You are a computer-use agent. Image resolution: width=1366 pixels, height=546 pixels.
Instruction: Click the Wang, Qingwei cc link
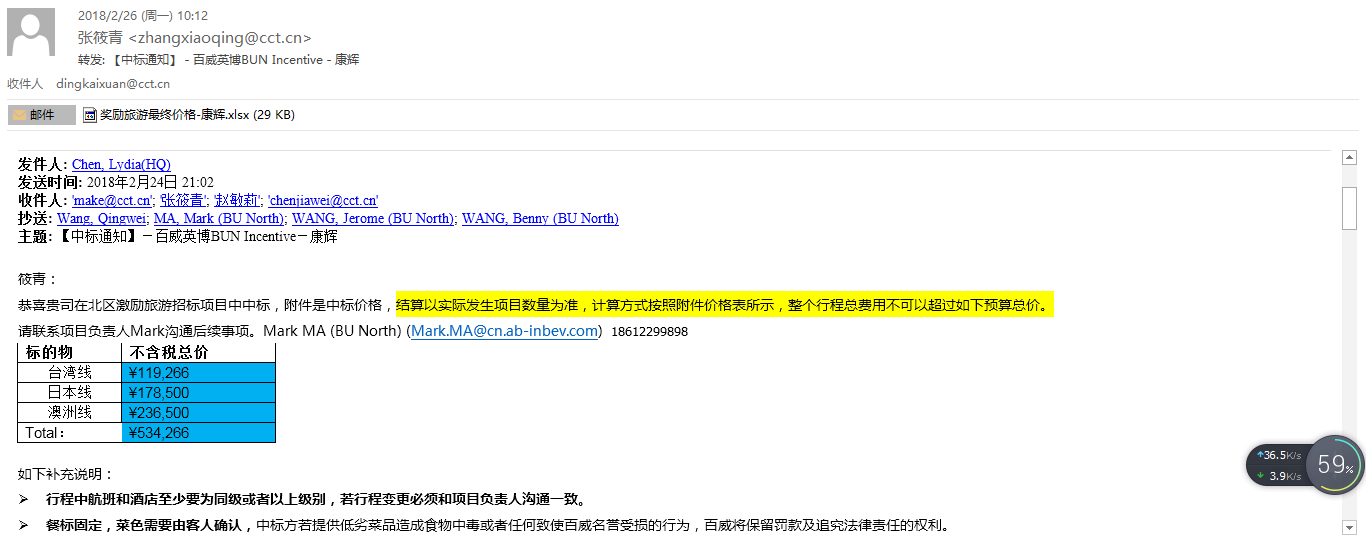point(102,218)
